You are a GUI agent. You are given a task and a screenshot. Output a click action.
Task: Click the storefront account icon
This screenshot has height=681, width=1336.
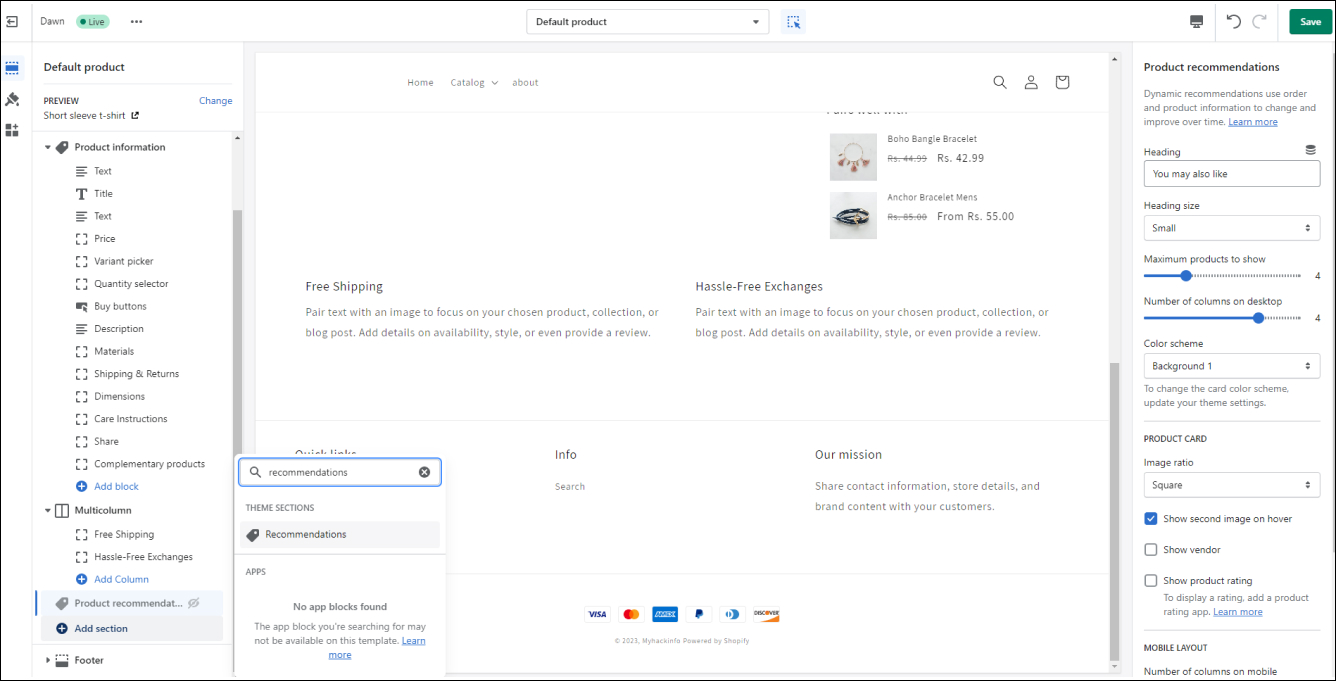(x=1031, y=82)
